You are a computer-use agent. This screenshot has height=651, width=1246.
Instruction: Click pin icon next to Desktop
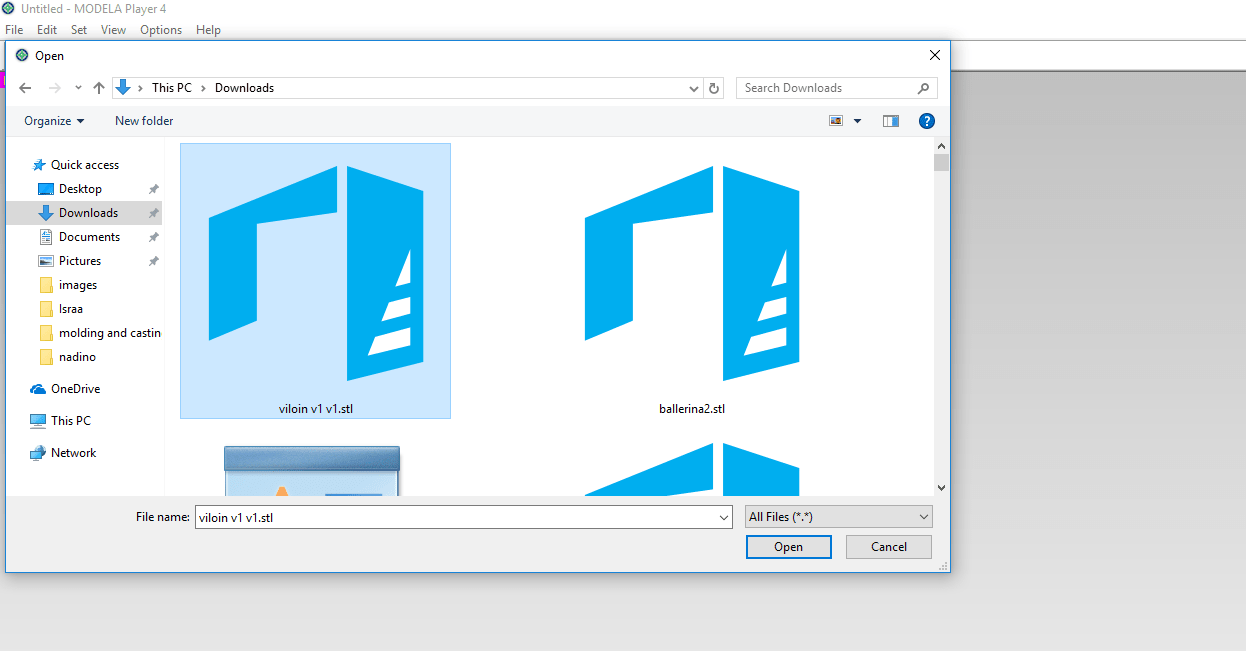click(x=153, y=189)
